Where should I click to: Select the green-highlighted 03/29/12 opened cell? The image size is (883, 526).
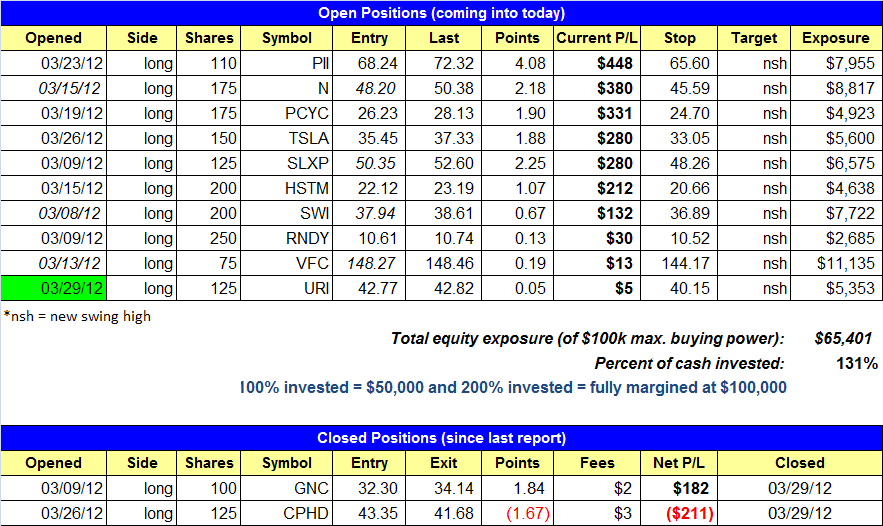pyautogui.click(x=54, y=288)
